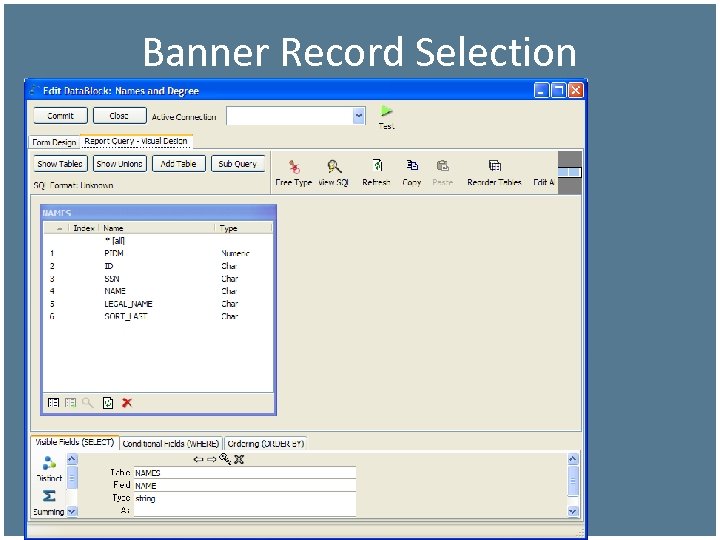Click the Summing sigma icon
Screen dimensions: 720x540
click(x=49, y=496)
